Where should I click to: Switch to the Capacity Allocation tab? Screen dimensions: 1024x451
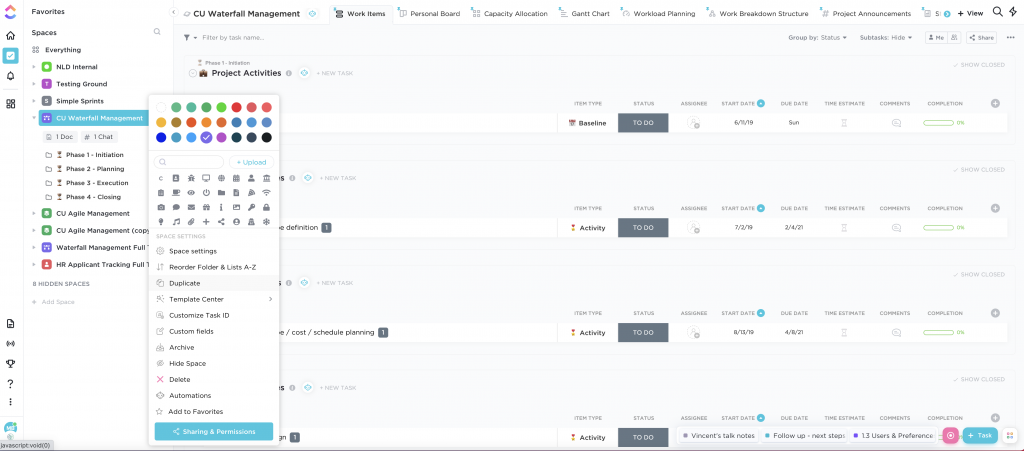[x=511, y=14]
